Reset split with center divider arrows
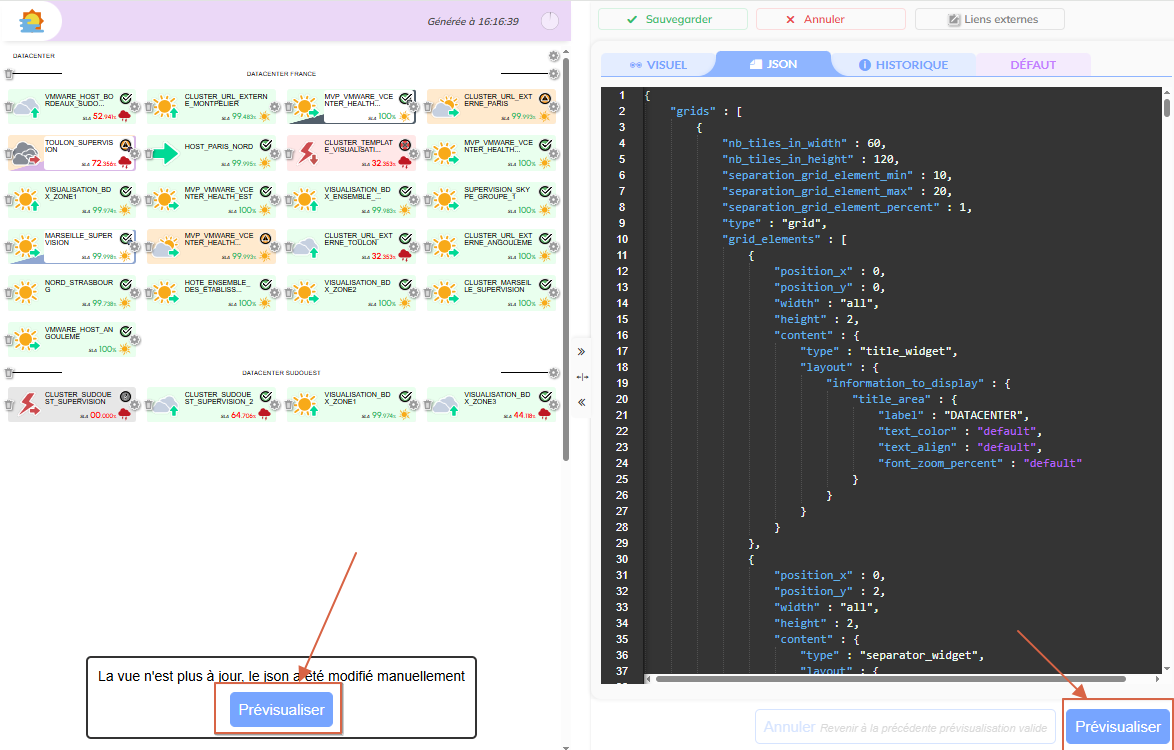The image size is (1174, 750). pyautogui.click(x=581, y=377)
